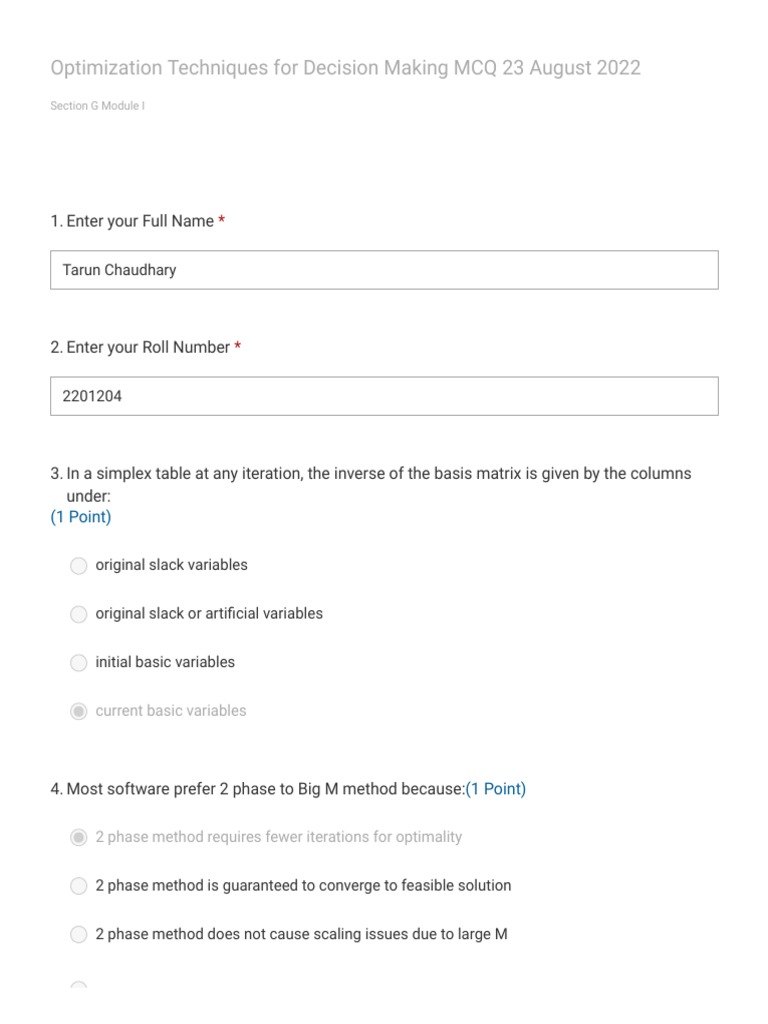Select '2 phase method requires fewer iterations' option
The height and width of the screenshot is (1024, 768).
[78, 837]
